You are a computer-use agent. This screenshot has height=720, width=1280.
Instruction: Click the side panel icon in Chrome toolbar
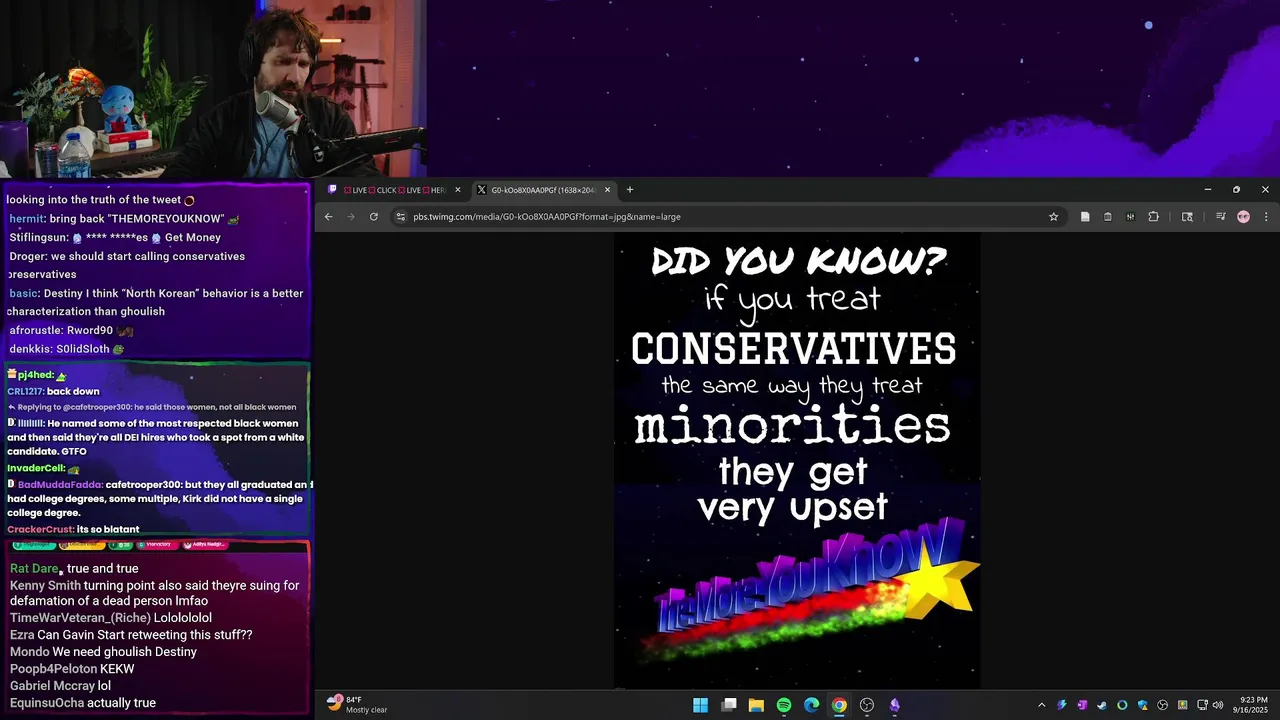pos(1187,217)
